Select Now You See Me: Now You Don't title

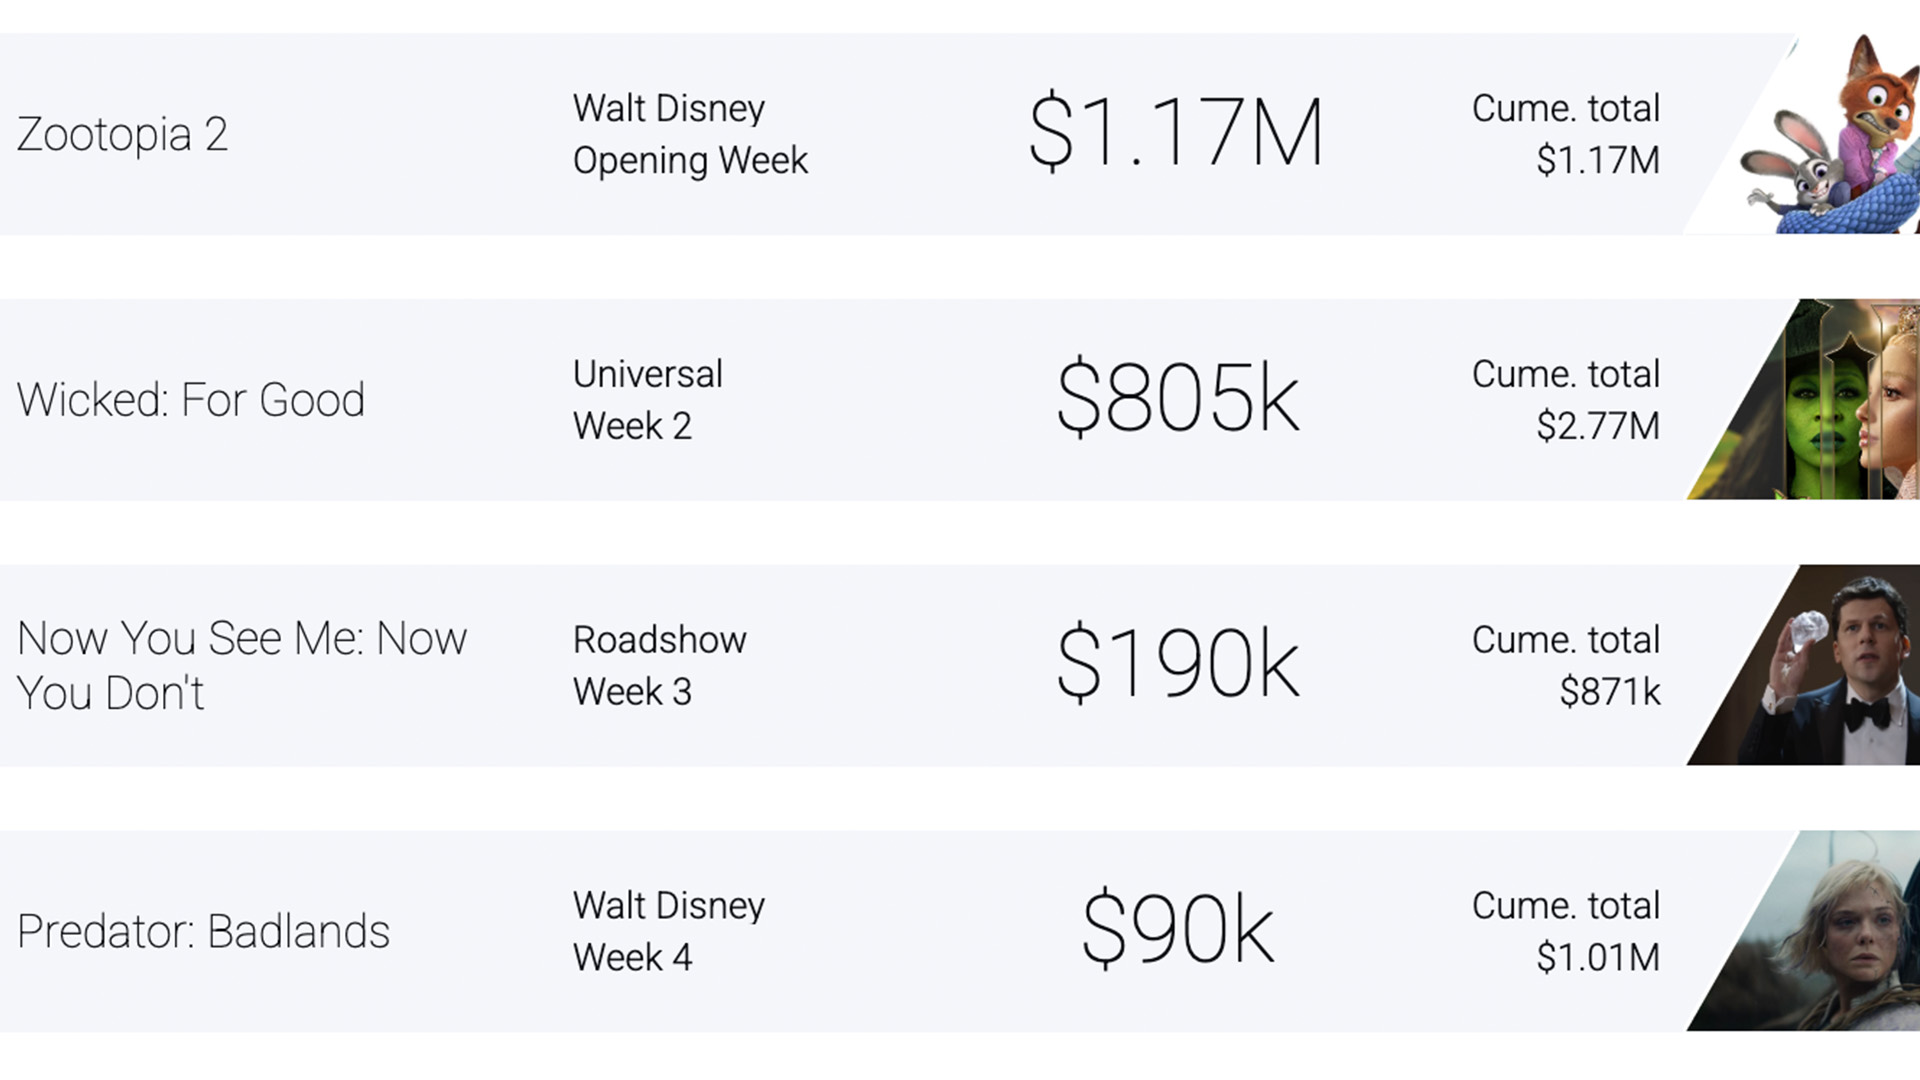pyautogui.click(x=242, y=666)
